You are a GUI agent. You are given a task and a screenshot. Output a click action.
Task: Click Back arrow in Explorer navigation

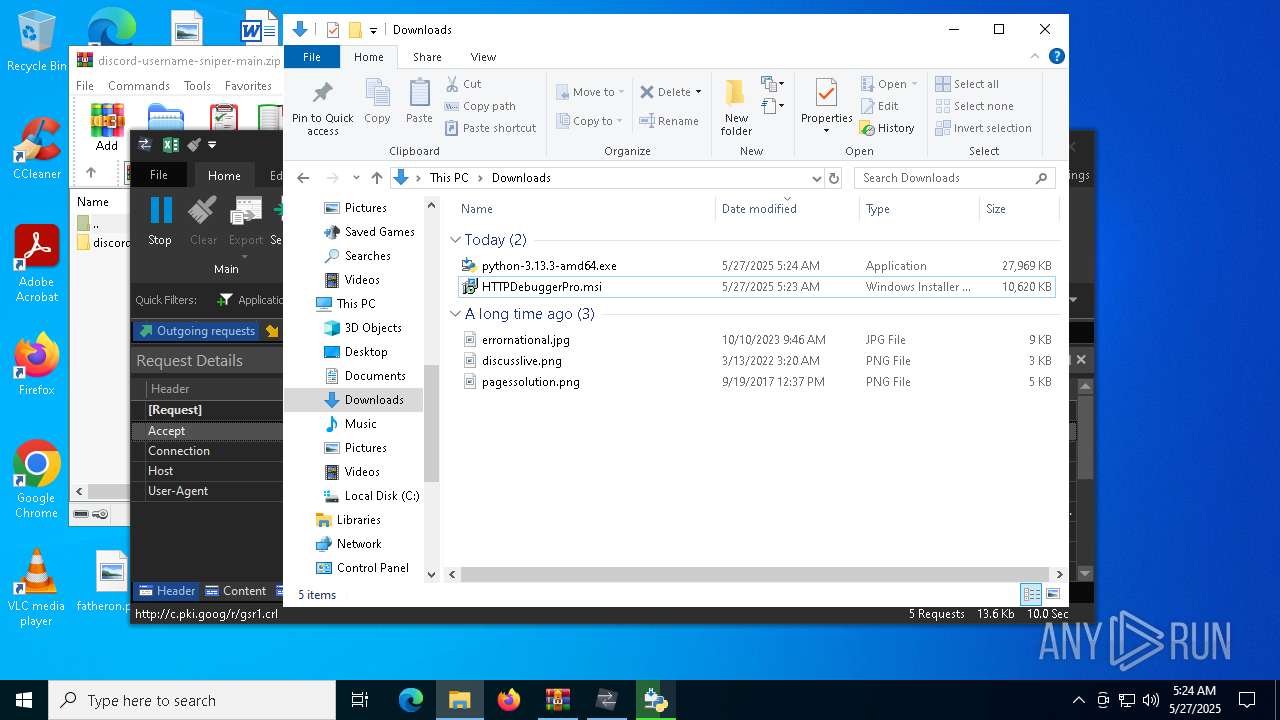click(x=303, y=178)
